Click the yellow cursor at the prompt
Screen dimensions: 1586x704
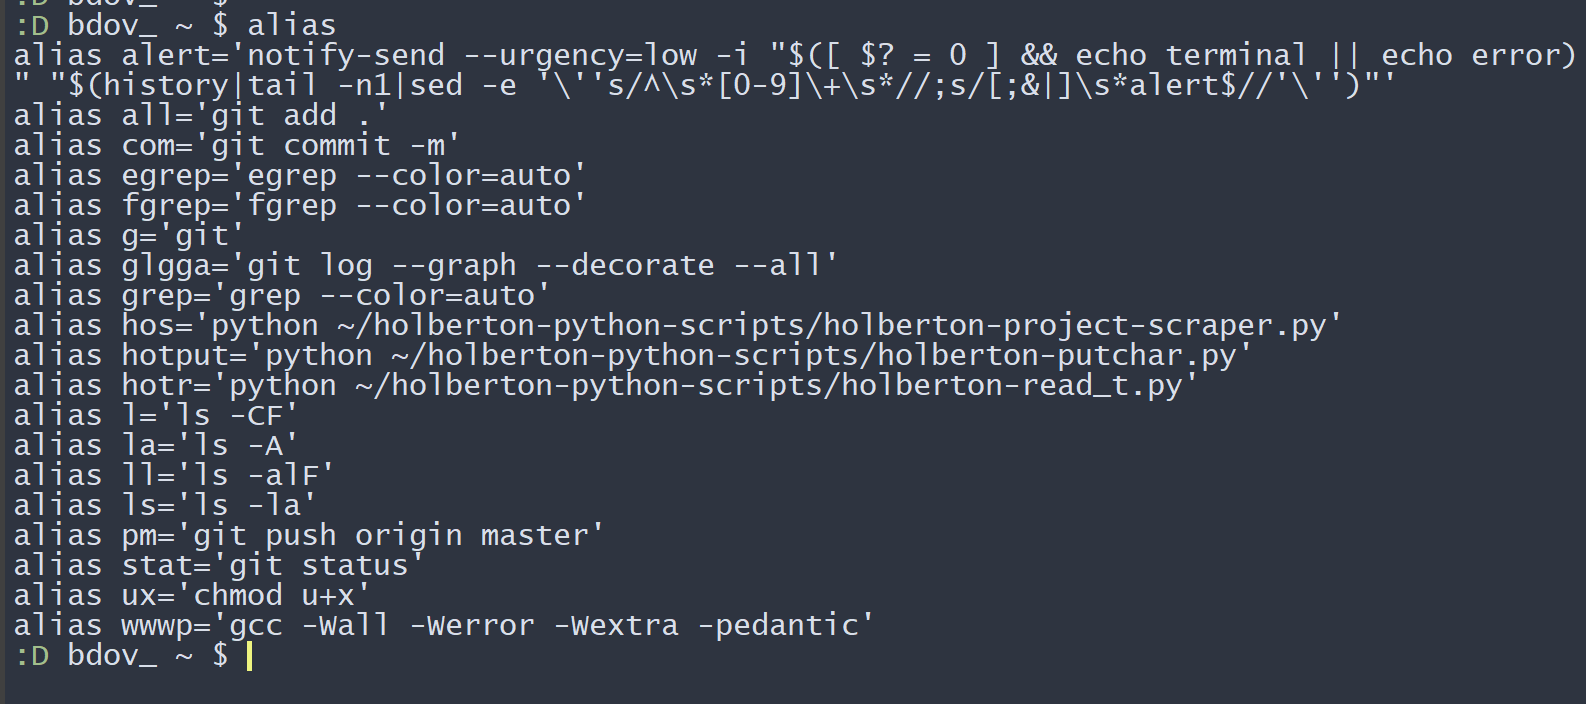click(x=249, y=656)
